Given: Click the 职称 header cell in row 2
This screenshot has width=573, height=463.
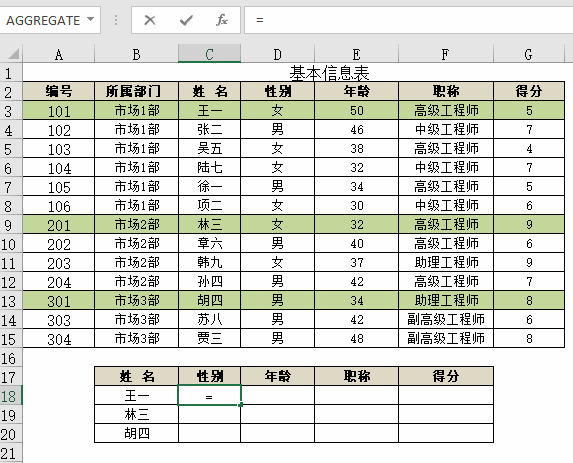Looking at the screenshot, I should pyautogui.click(x=446, y=91).
